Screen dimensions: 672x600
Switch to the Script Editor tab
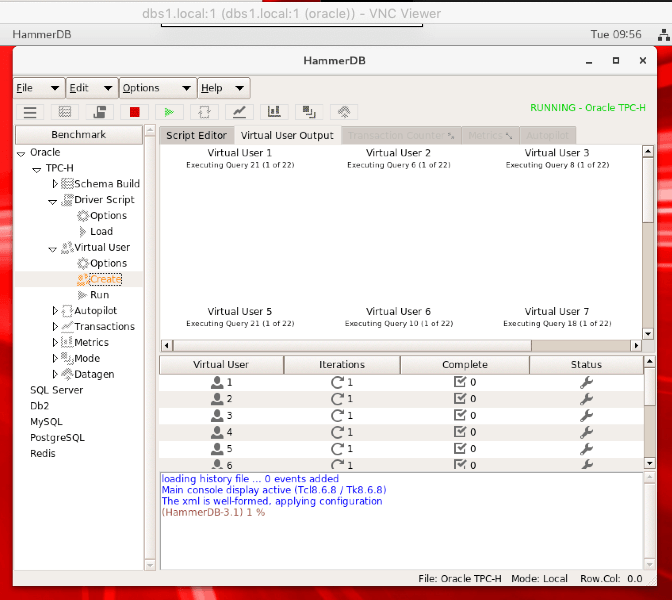tap(196, 135)
